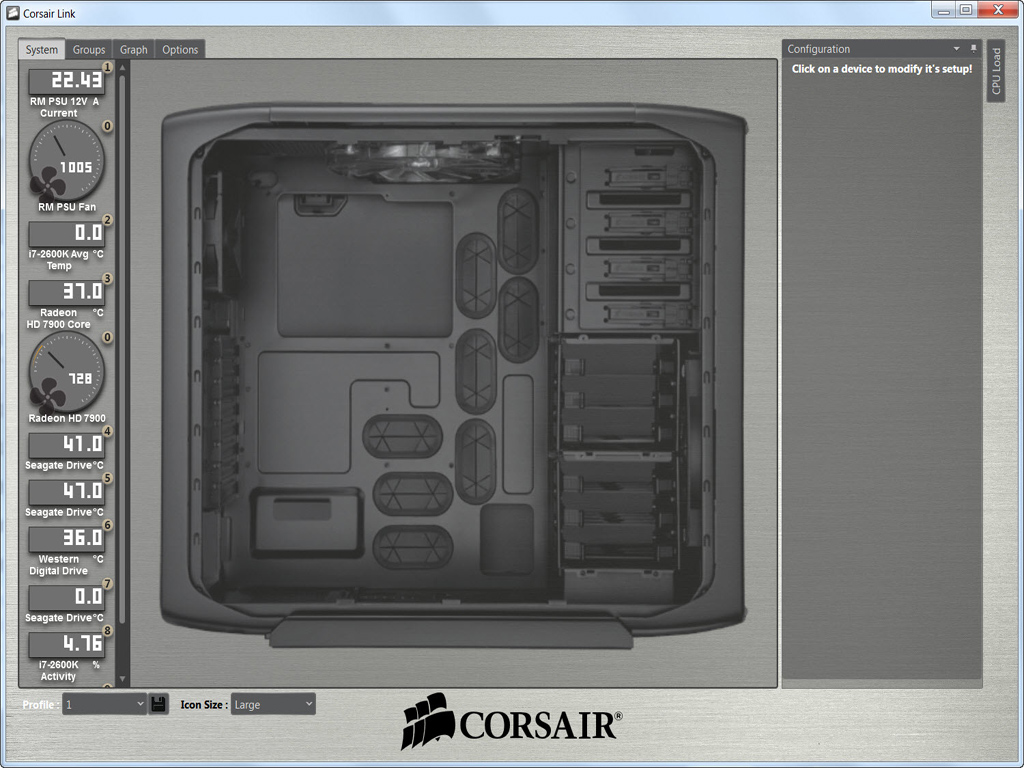Maximize the Corsair Link window
Screen dimensions: 1024x768
click(967, 9)
